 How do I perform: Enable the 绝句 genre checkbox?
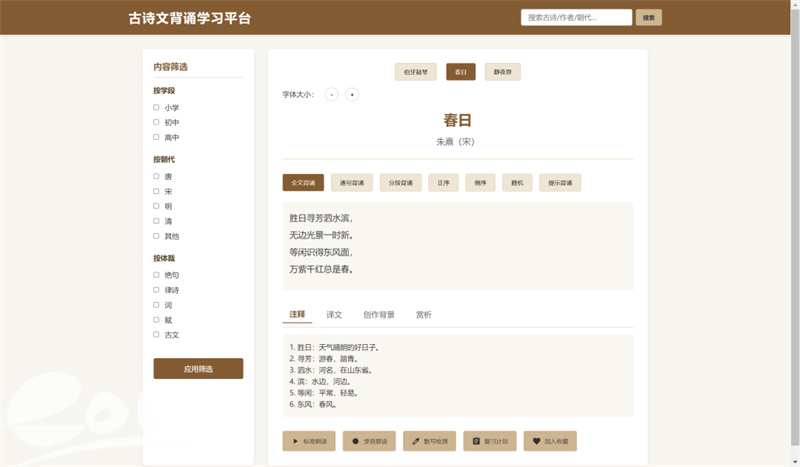coord(156,275)
